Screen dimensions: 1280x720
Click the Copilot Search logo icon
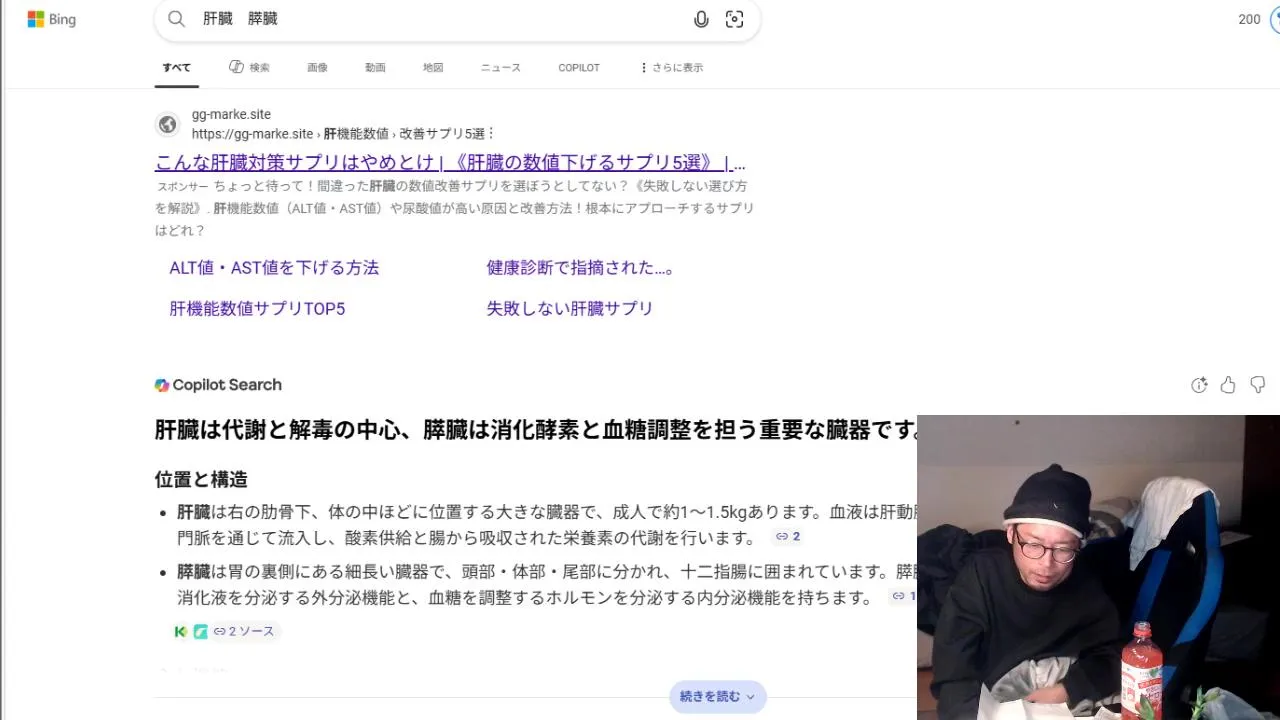[162, 385]
